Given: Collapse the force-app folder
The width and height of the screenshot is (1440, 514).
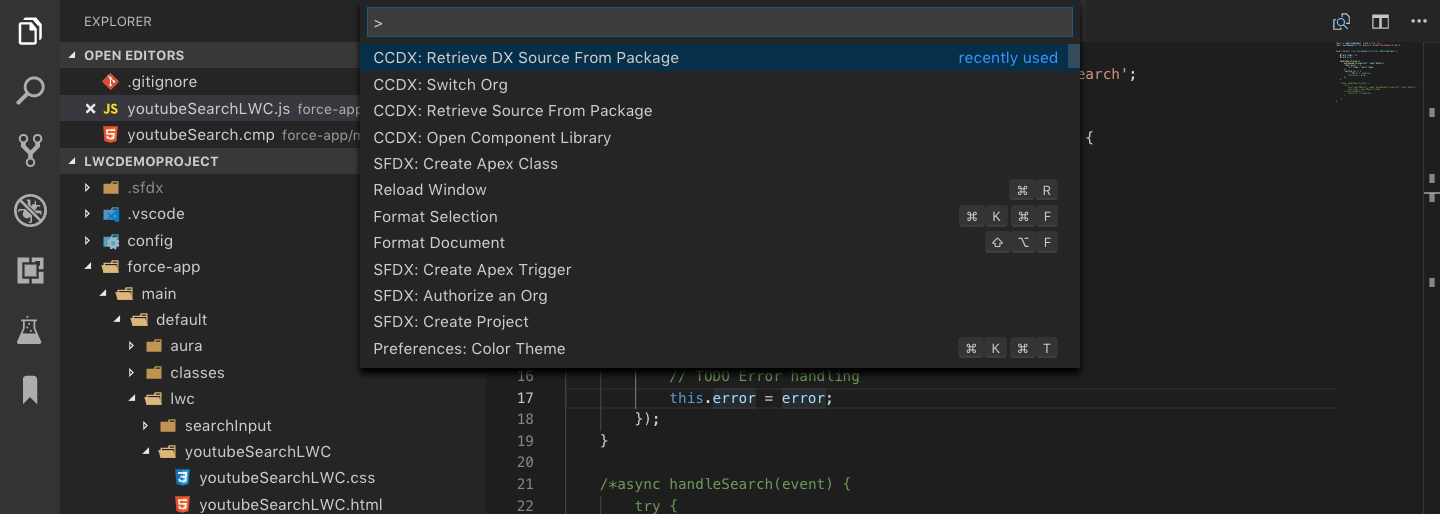Looking at the screenshot, I should coord(88,267).
